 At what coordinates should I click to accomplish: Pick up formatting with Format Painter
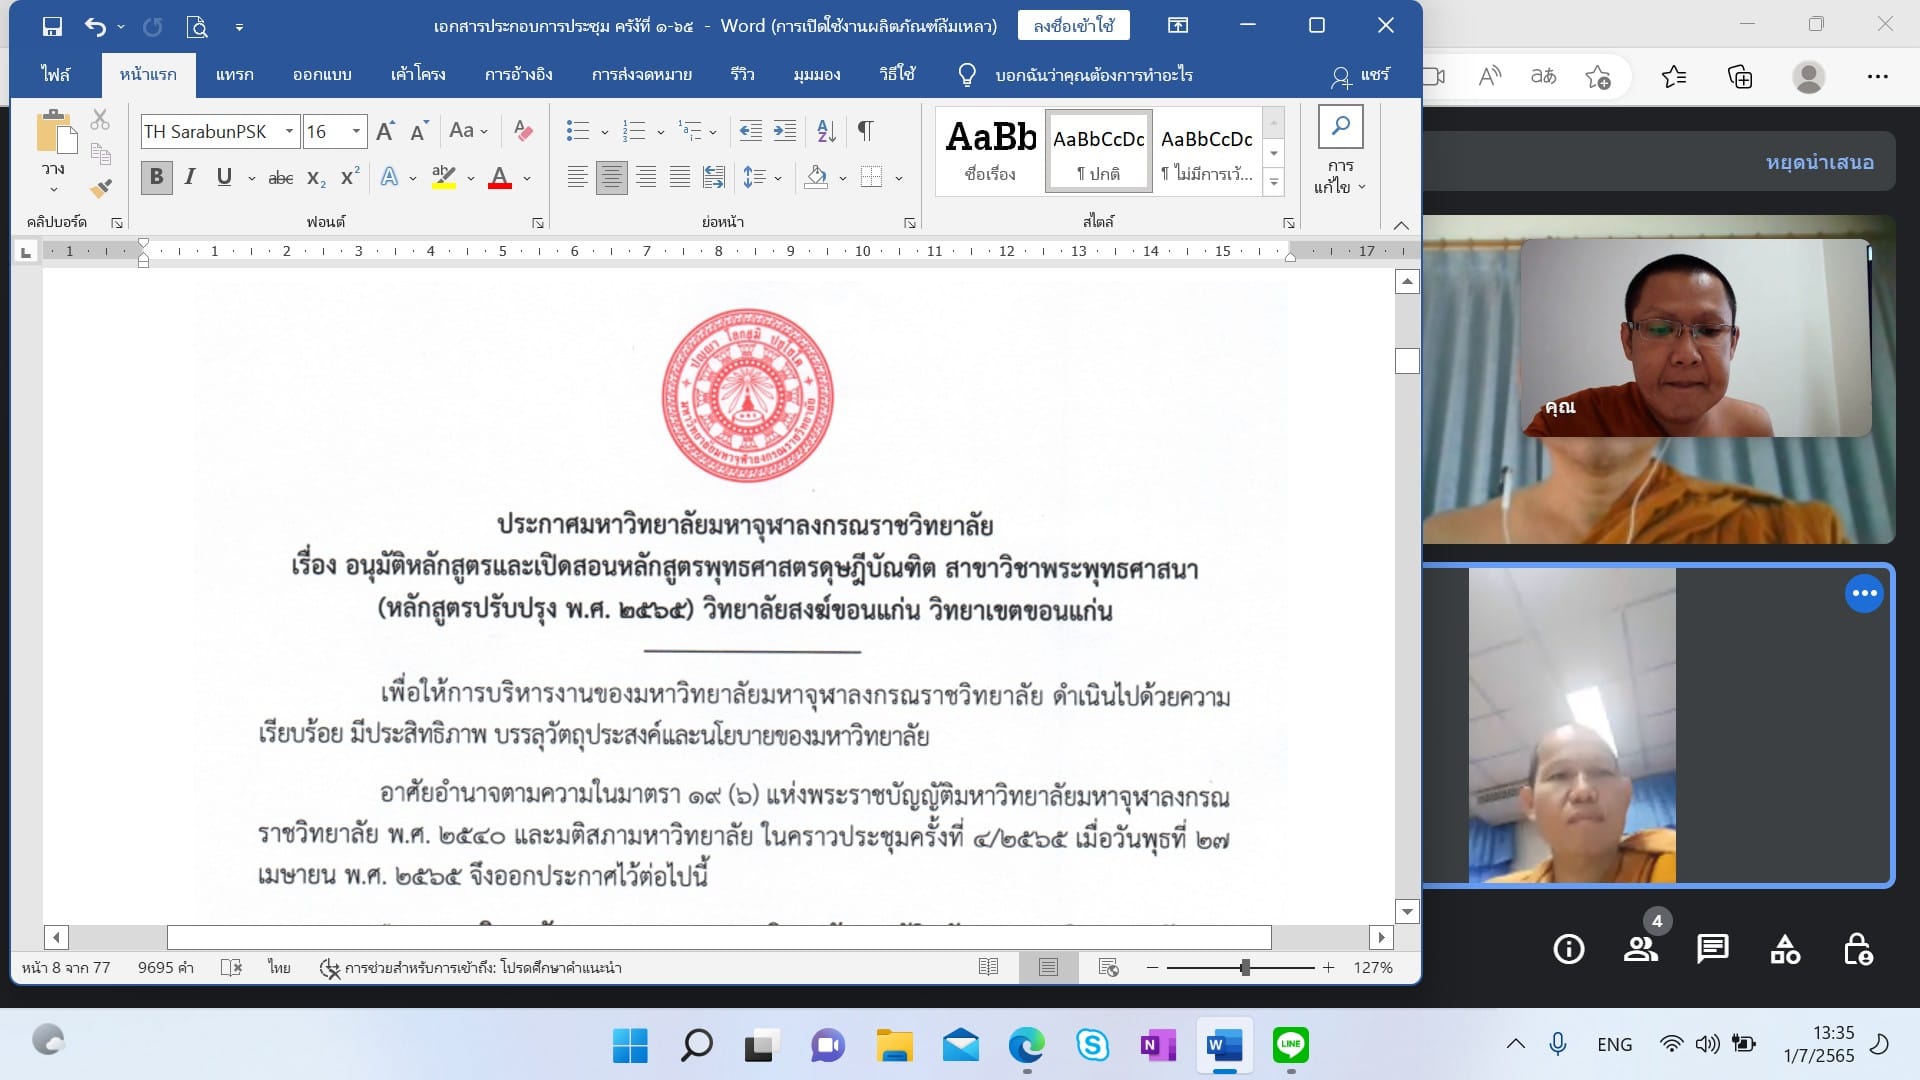point(100,188)
